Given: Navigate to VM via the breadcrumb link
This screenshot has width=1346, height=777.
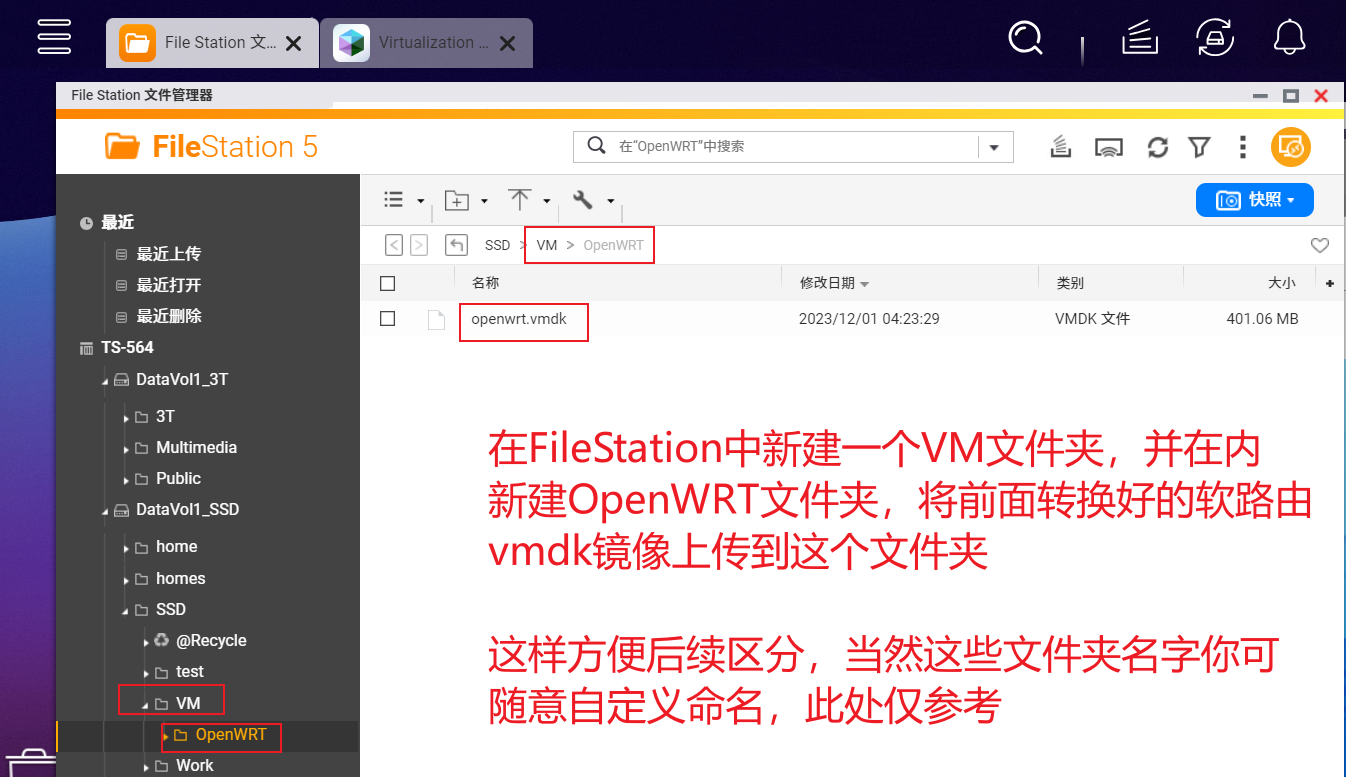Looking at the screenshot, I should [x=546, y=245].
